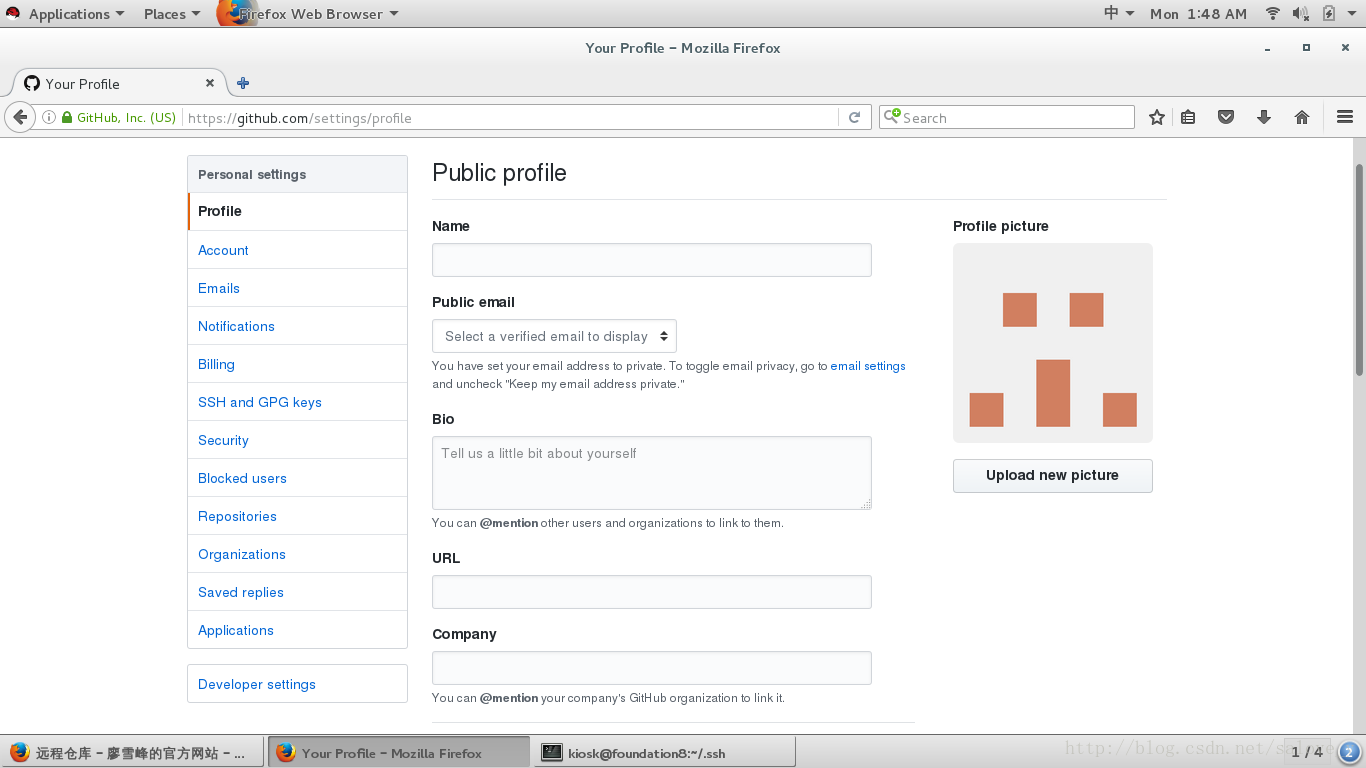This screenshot has width=1366, height=768.
Task: Open Billing settings
Action: 216,364
